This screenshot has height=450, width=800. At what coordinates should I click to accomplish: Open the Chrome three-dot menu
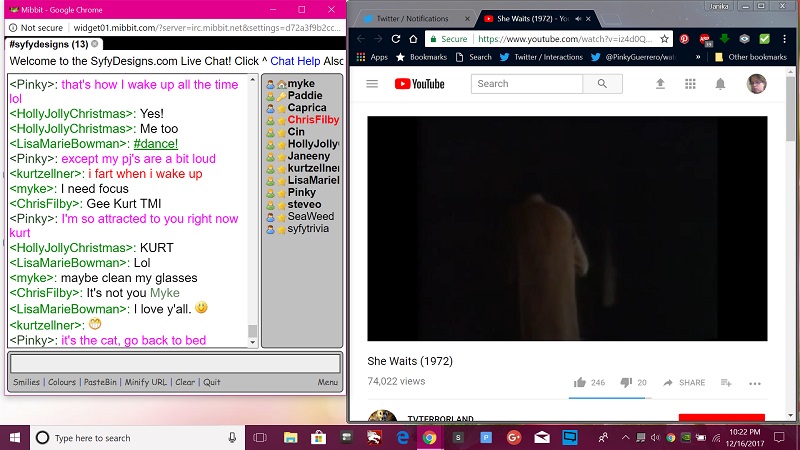784,39
